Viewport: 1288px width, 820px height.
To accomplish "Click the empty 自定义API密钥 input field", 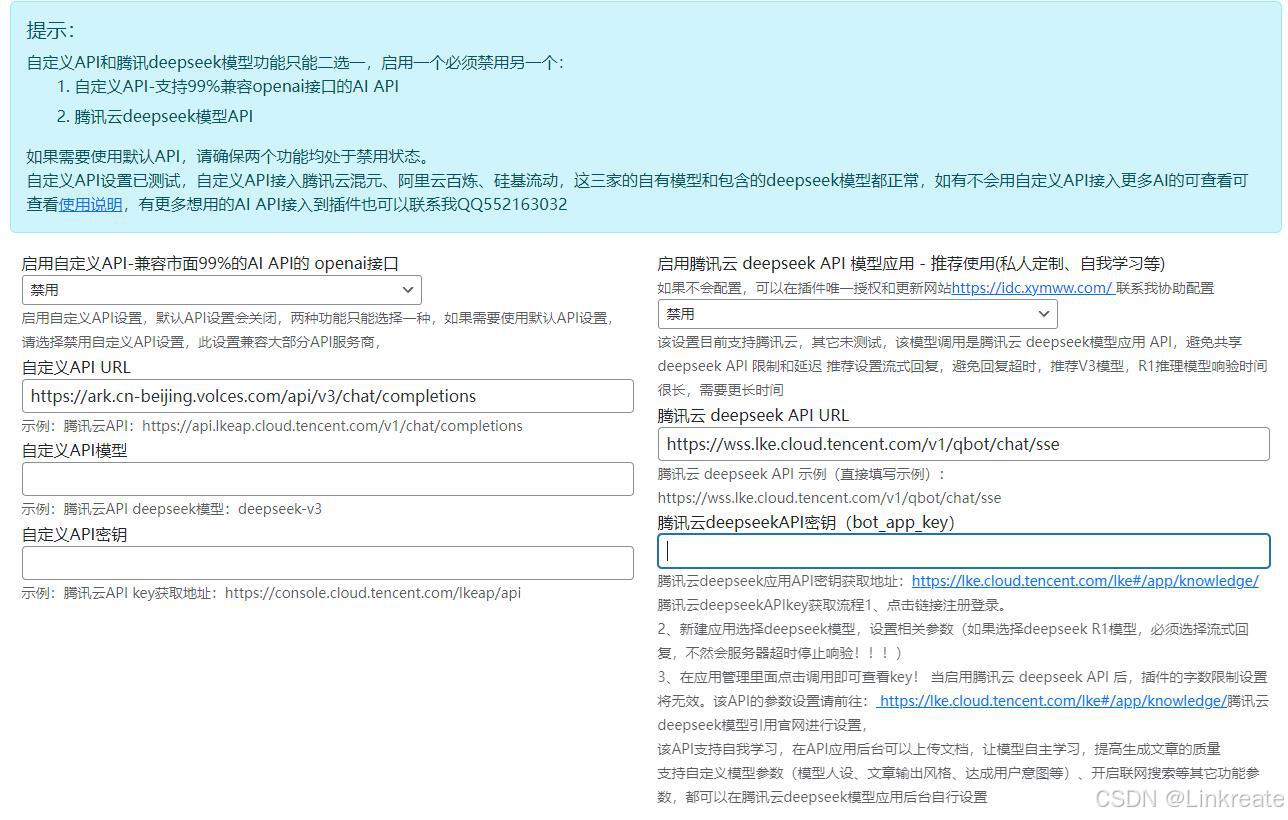I will coord(328,563).
